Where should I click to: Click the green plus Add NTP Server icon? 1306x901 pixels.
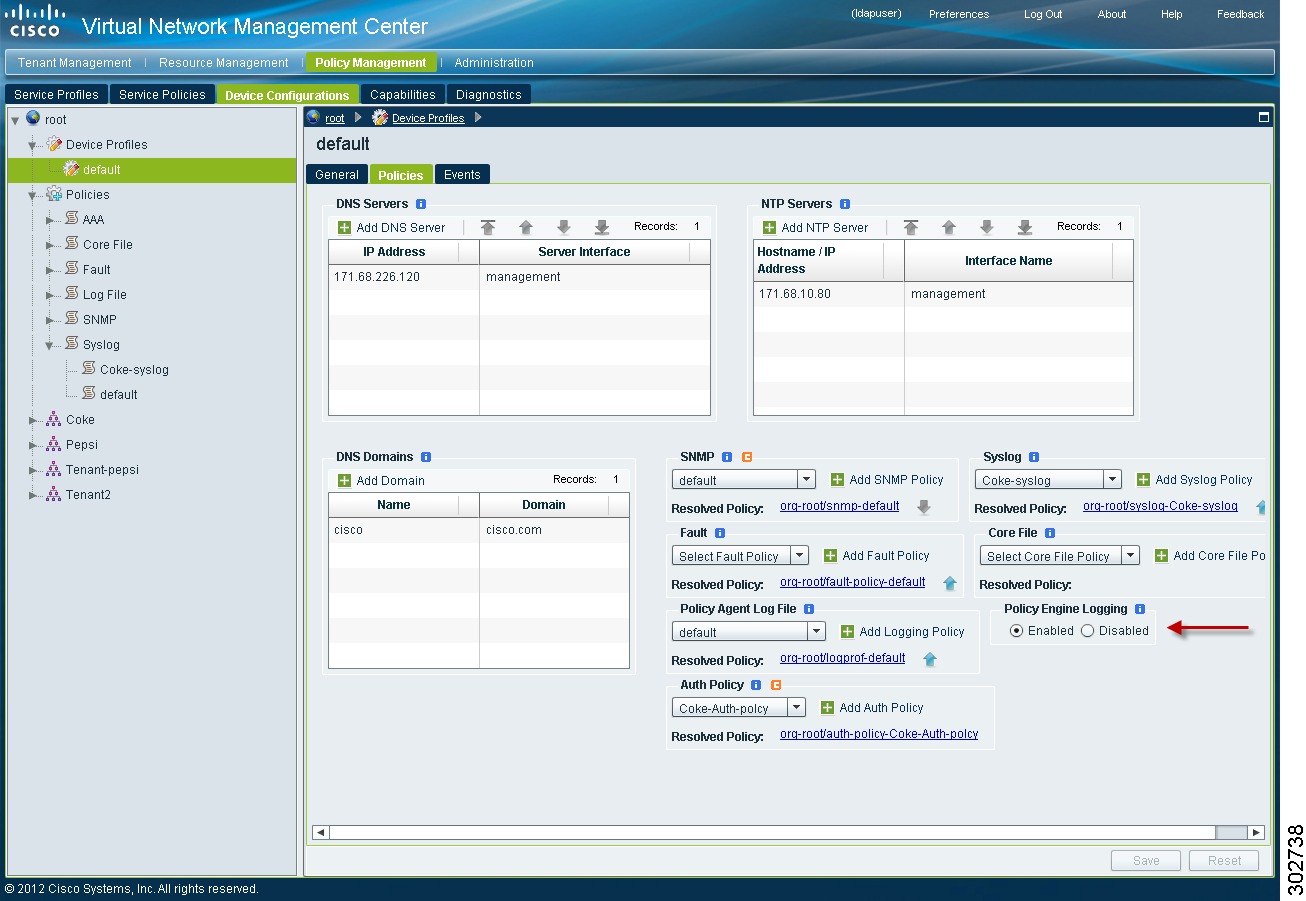pos(769,228)
